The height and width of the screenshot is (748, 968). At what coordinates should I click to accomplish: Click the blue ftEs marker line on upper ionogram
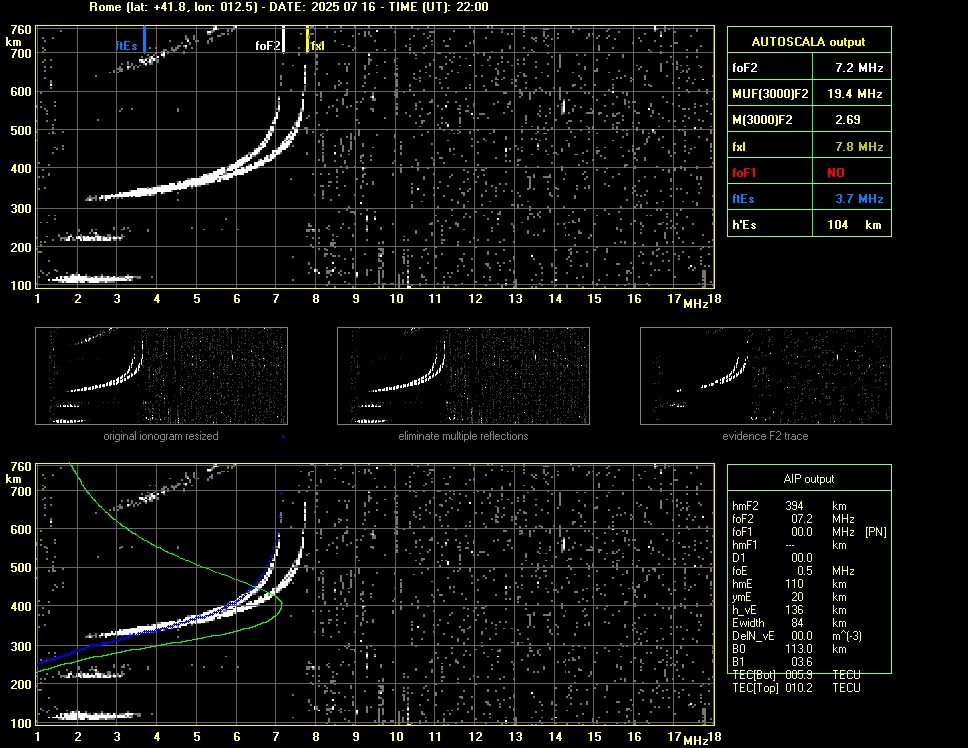(x=144, y=39)
